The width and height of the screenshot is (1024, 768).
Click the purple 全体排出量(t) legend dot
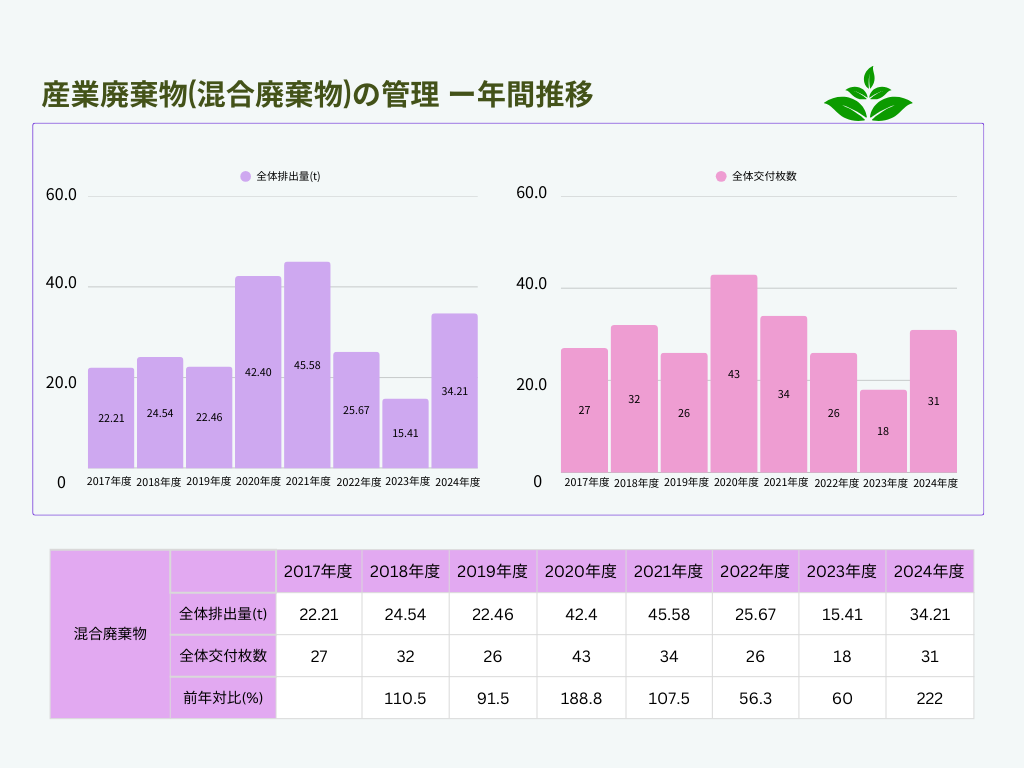click(245, 176)
